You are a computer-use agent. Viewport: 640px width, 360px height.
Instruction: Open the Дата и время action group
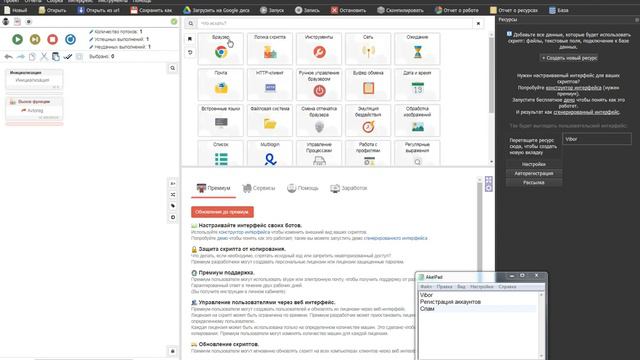point(417,84)
